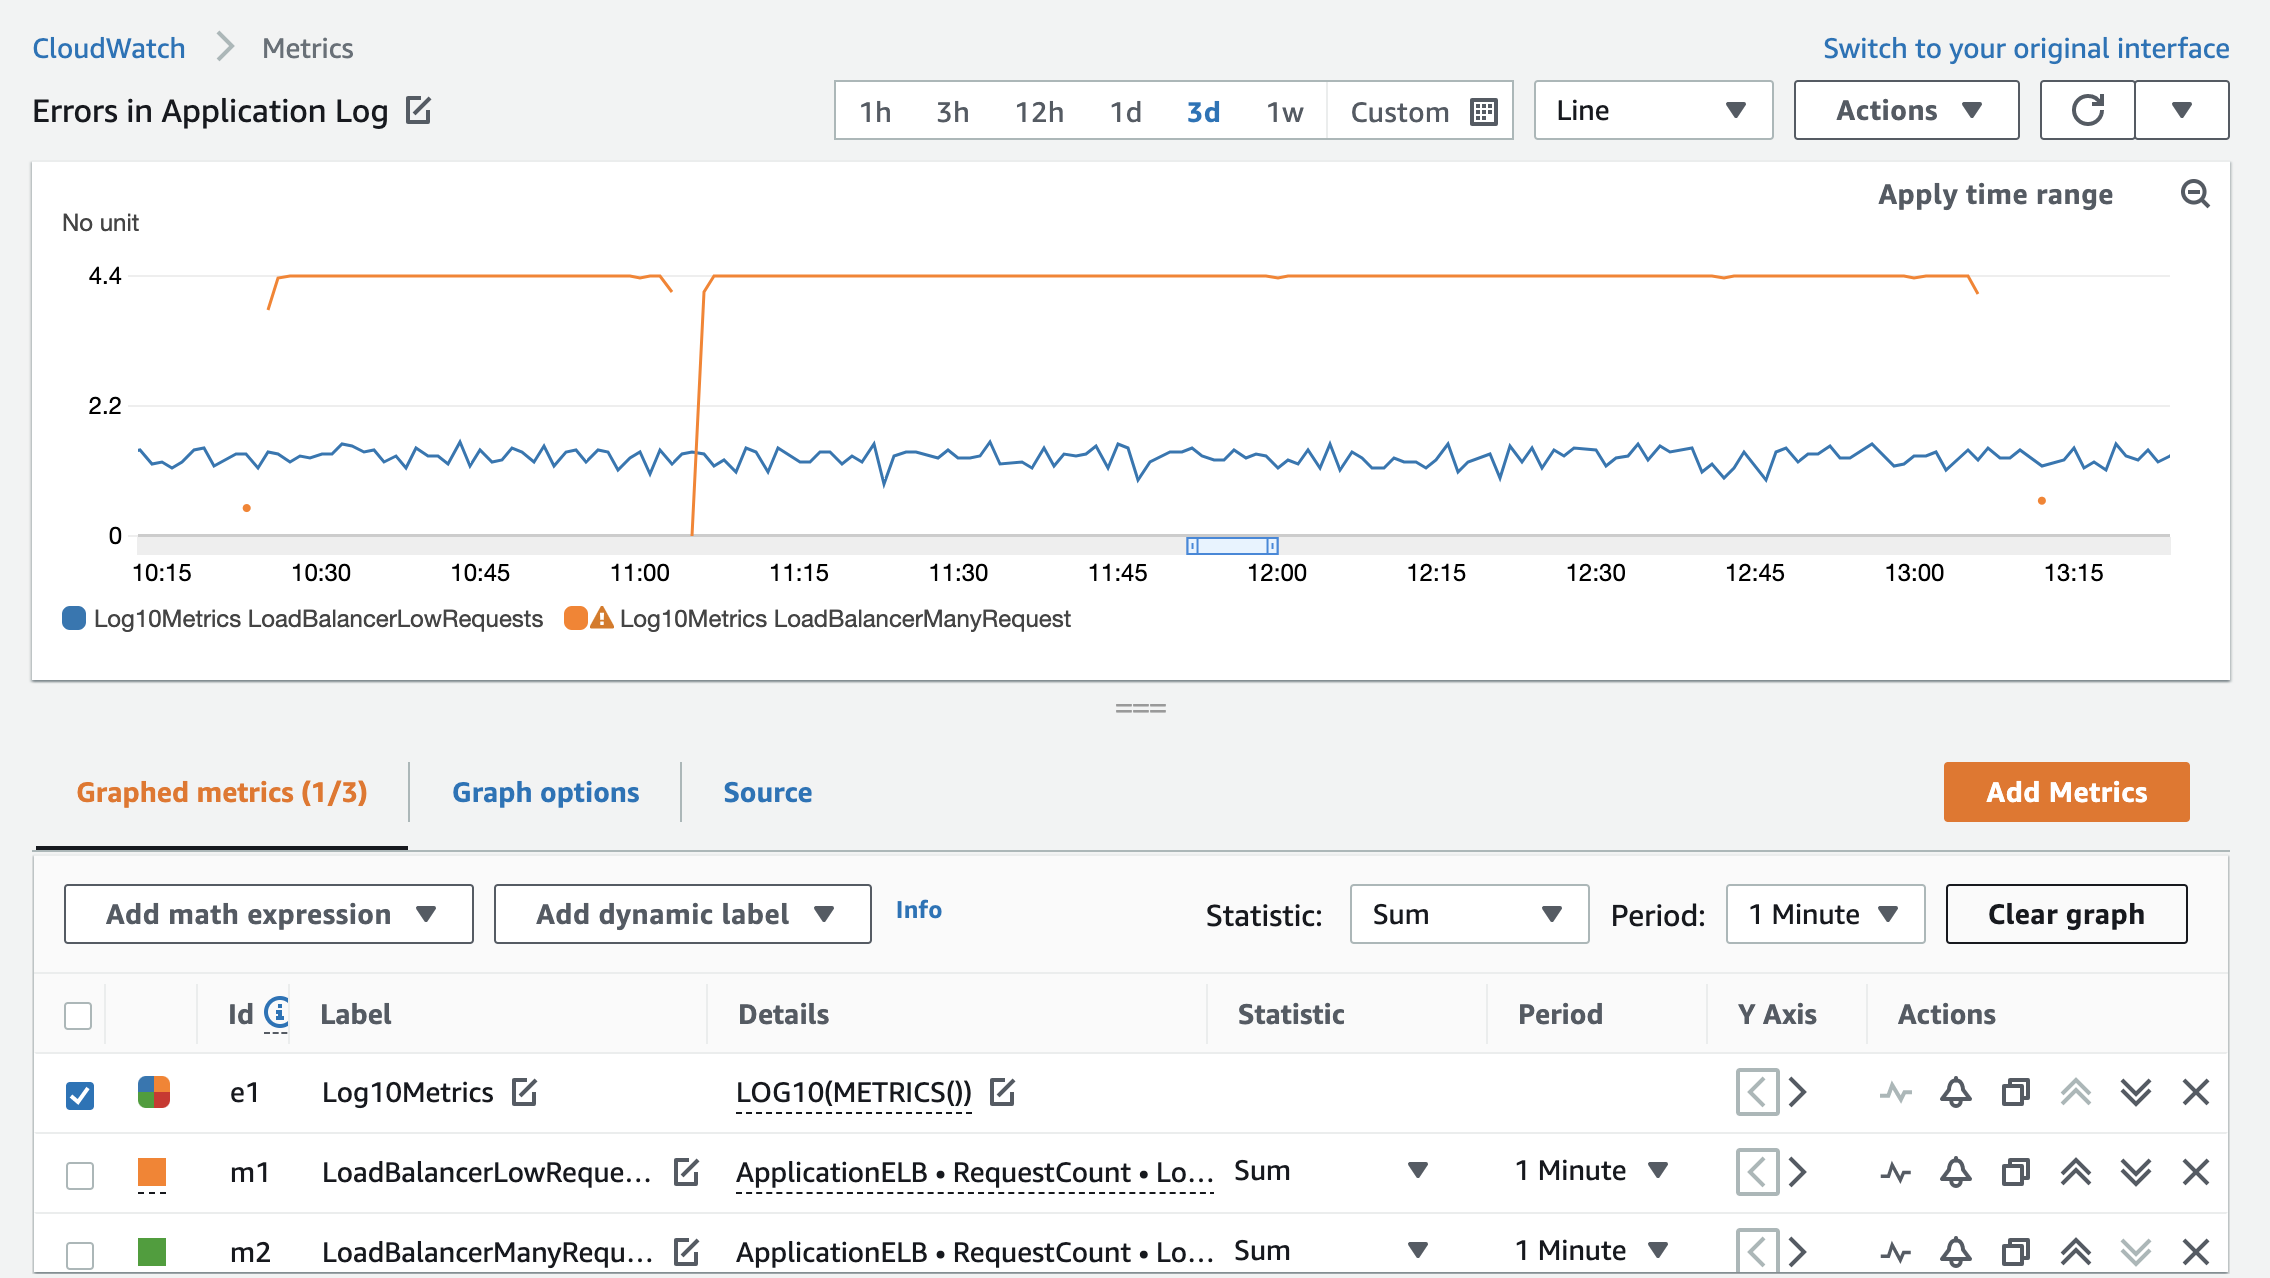Move LoadBalancerLowRequests metric to top
Screen dimensions: 2270x1278
point(2075,1172)
